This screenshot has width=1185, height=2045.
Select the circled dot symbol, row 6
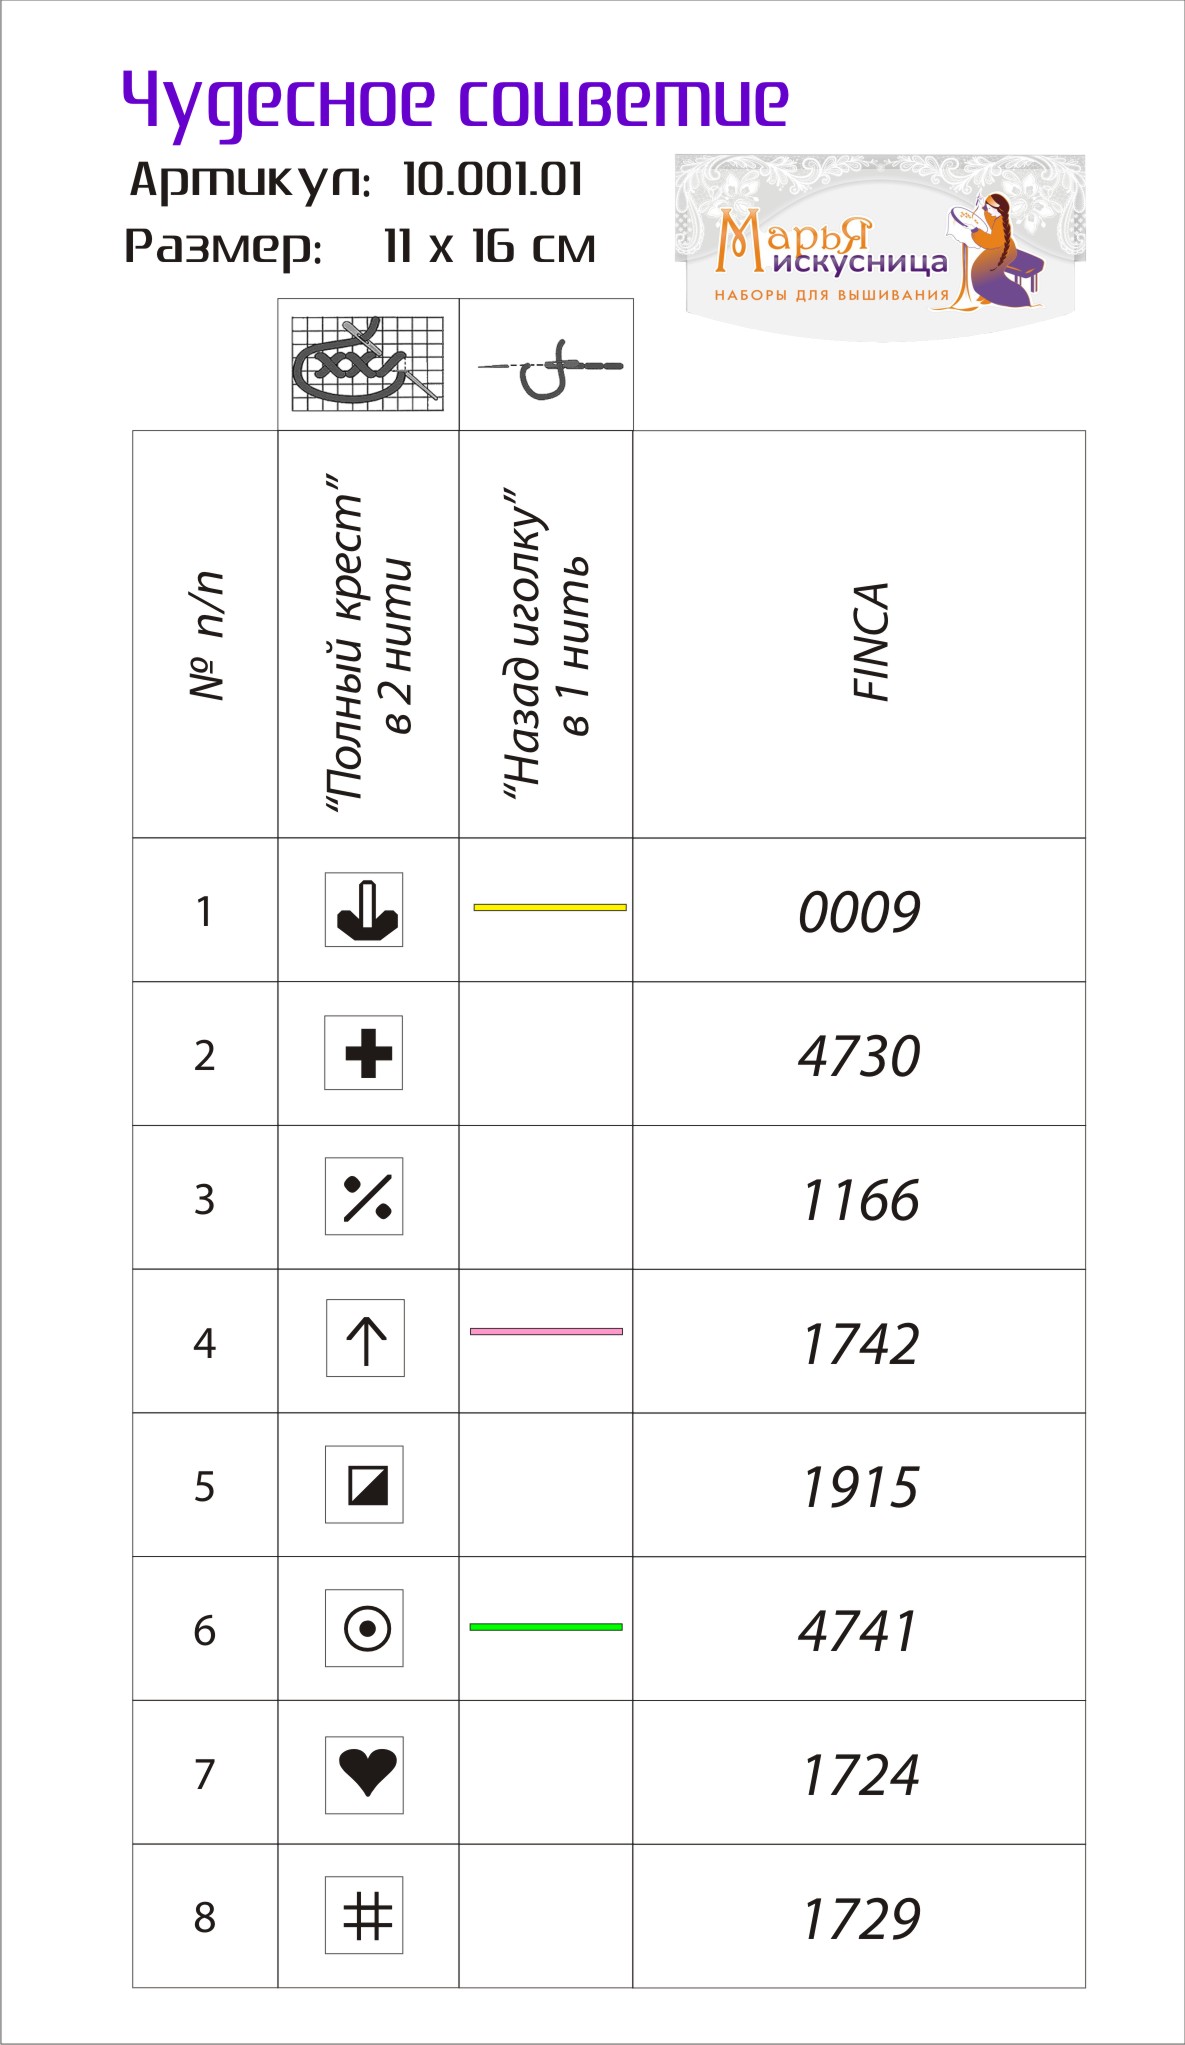click(x=364, y=1628)
